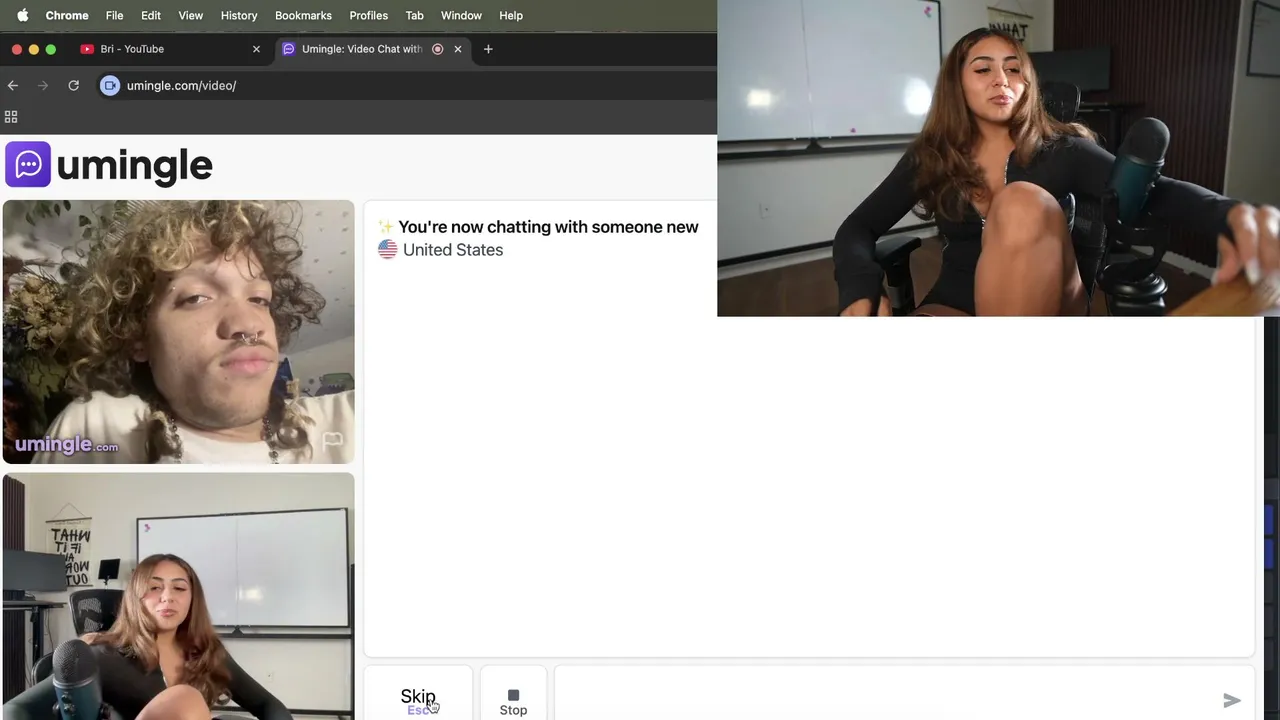
Task: Click the "United States" country label
Action: (x=453, y=250)
